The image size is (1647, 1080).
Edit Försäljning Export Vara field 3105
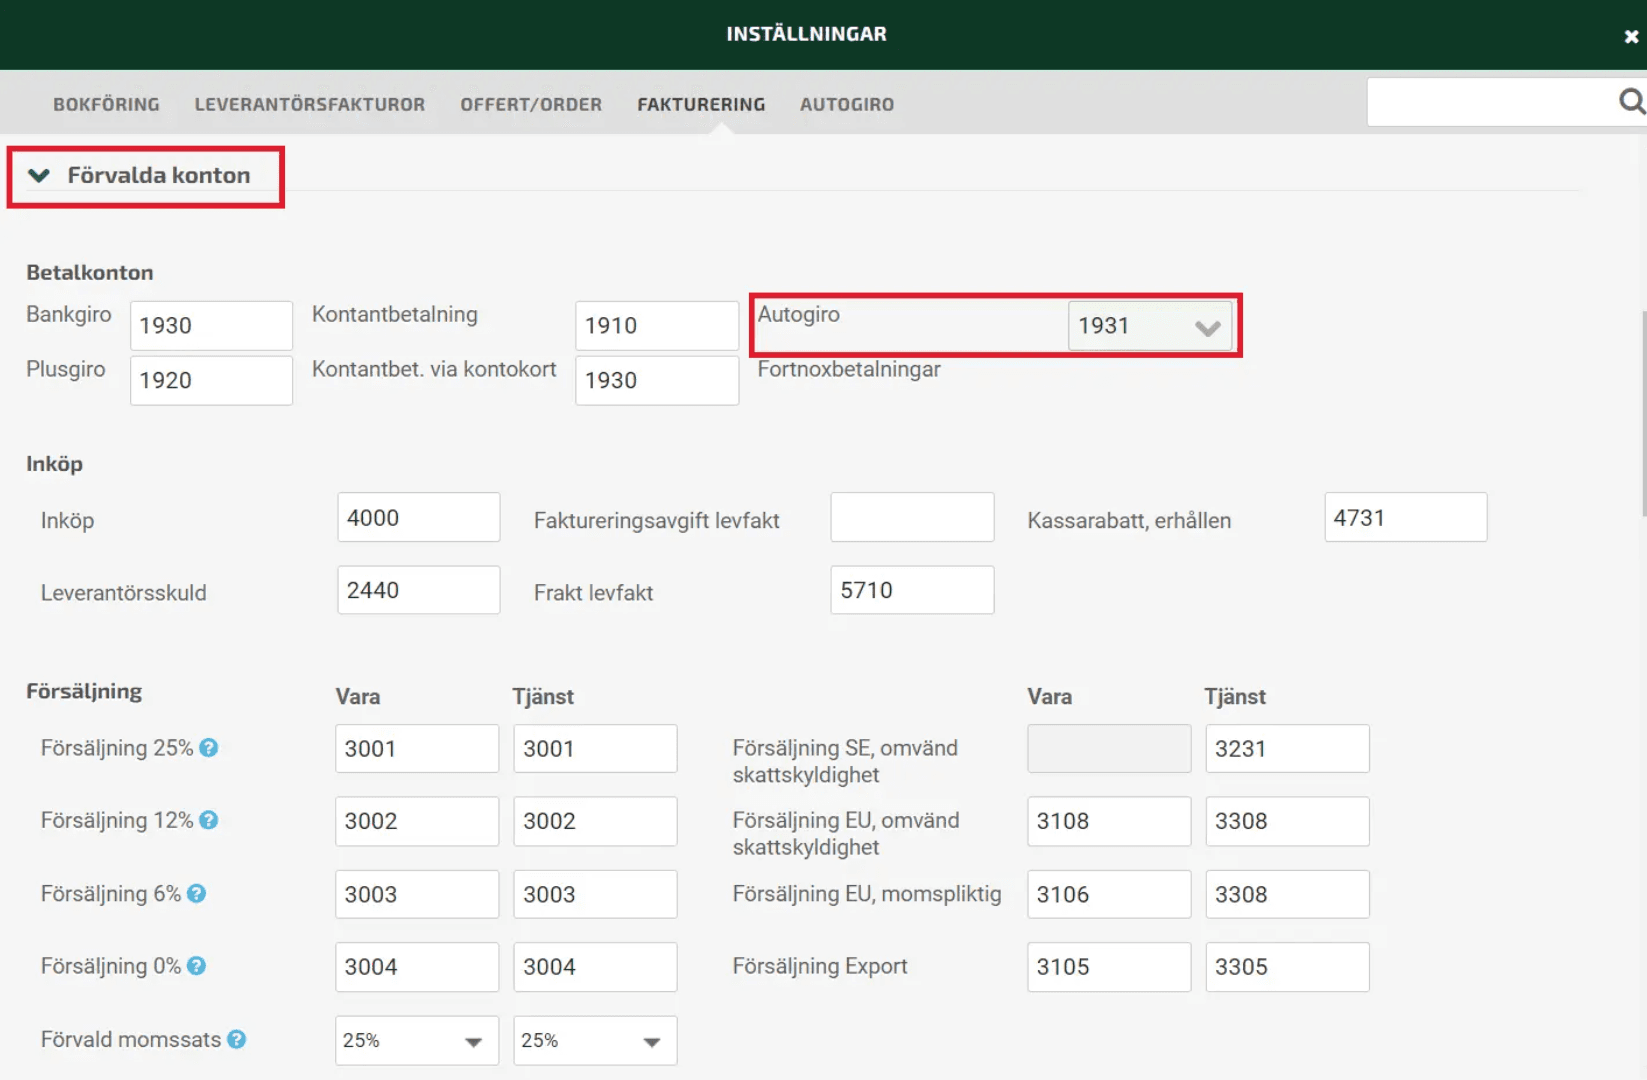(1109, 967)
